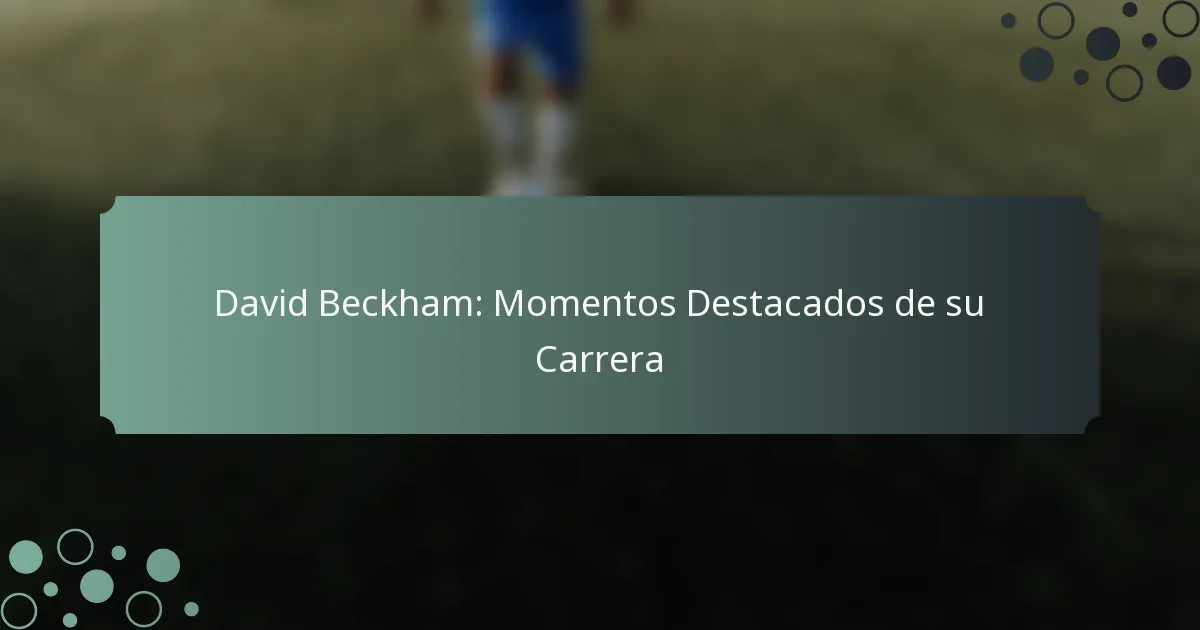Click the dark grass area below the banner
Image resolution: width=1200 pixels, height=630 pixels.
pyautogui.click(x=600, y=530)
